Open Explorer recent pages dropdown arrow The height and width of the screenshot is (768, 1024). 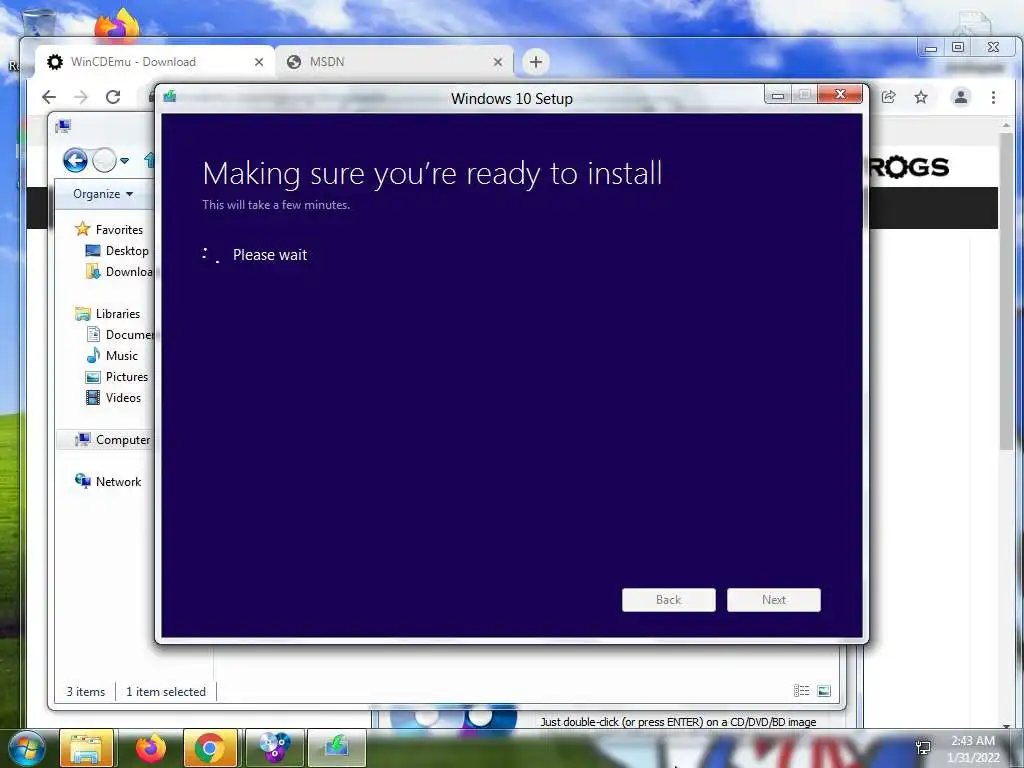pos(124,160)
